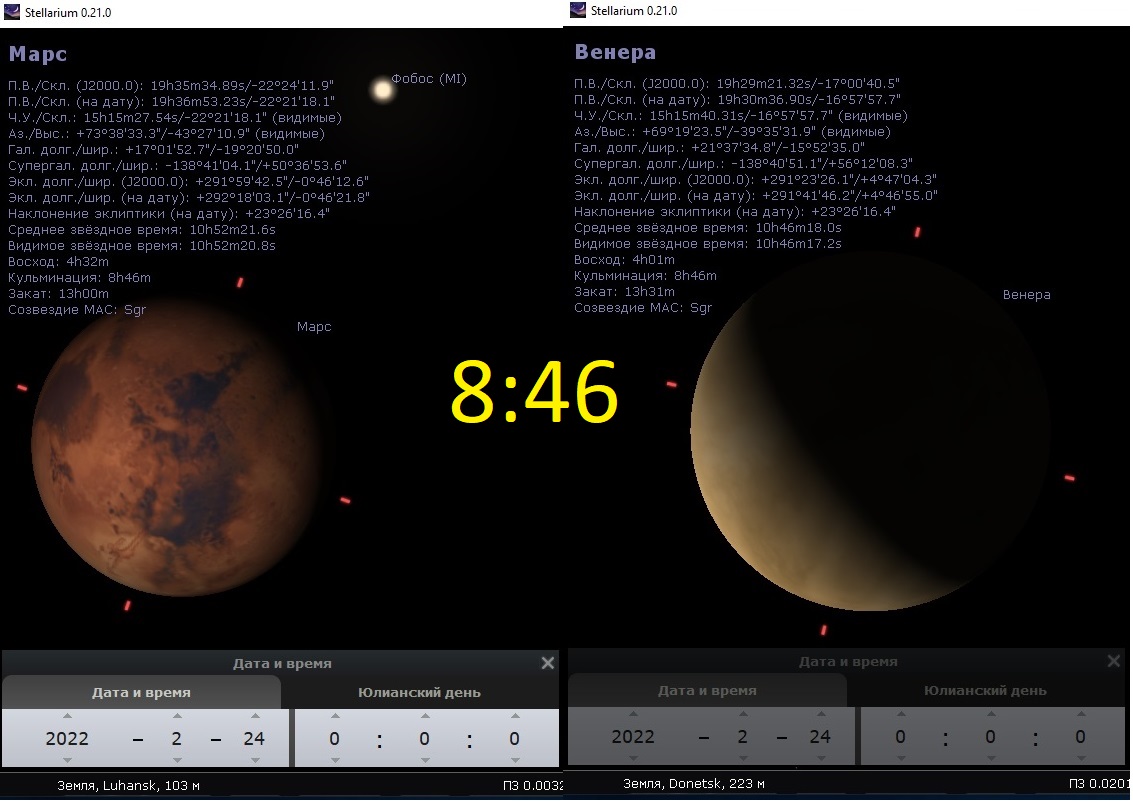
Task: Increase hours in right Stellarium time panel
Action: 901,713
